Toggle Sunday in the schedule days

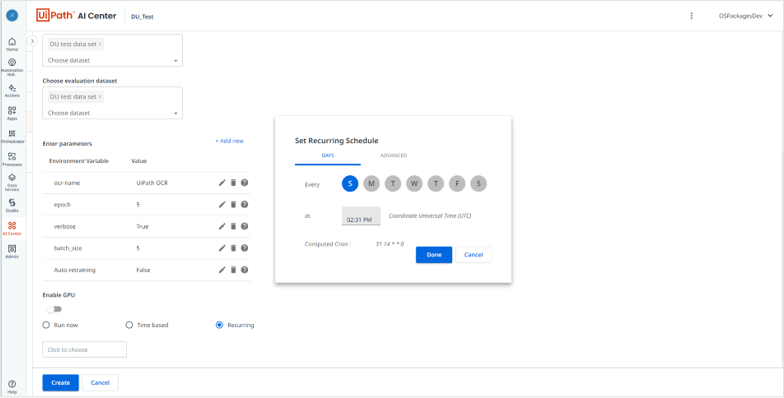[x=350, y=184]
